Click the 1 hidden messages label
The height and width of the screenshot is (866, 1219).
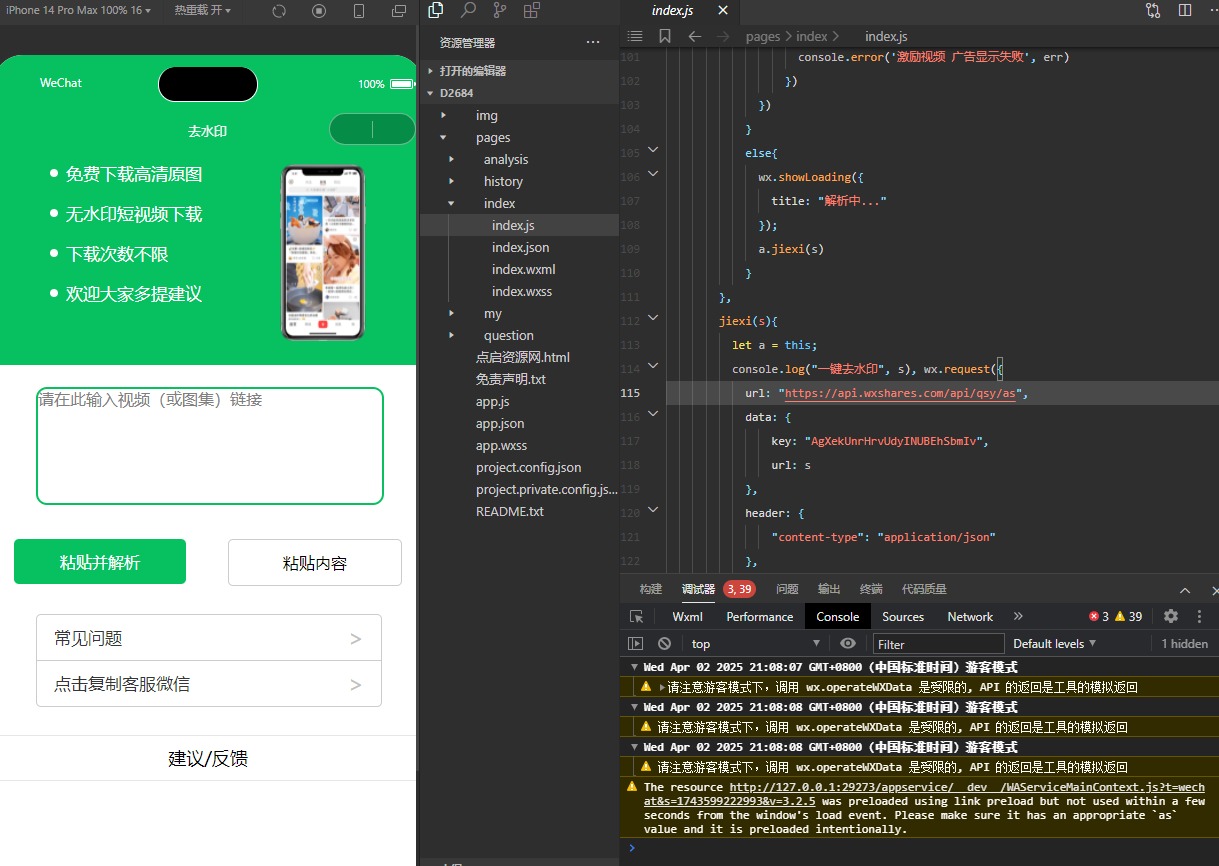click(1184, 644)
